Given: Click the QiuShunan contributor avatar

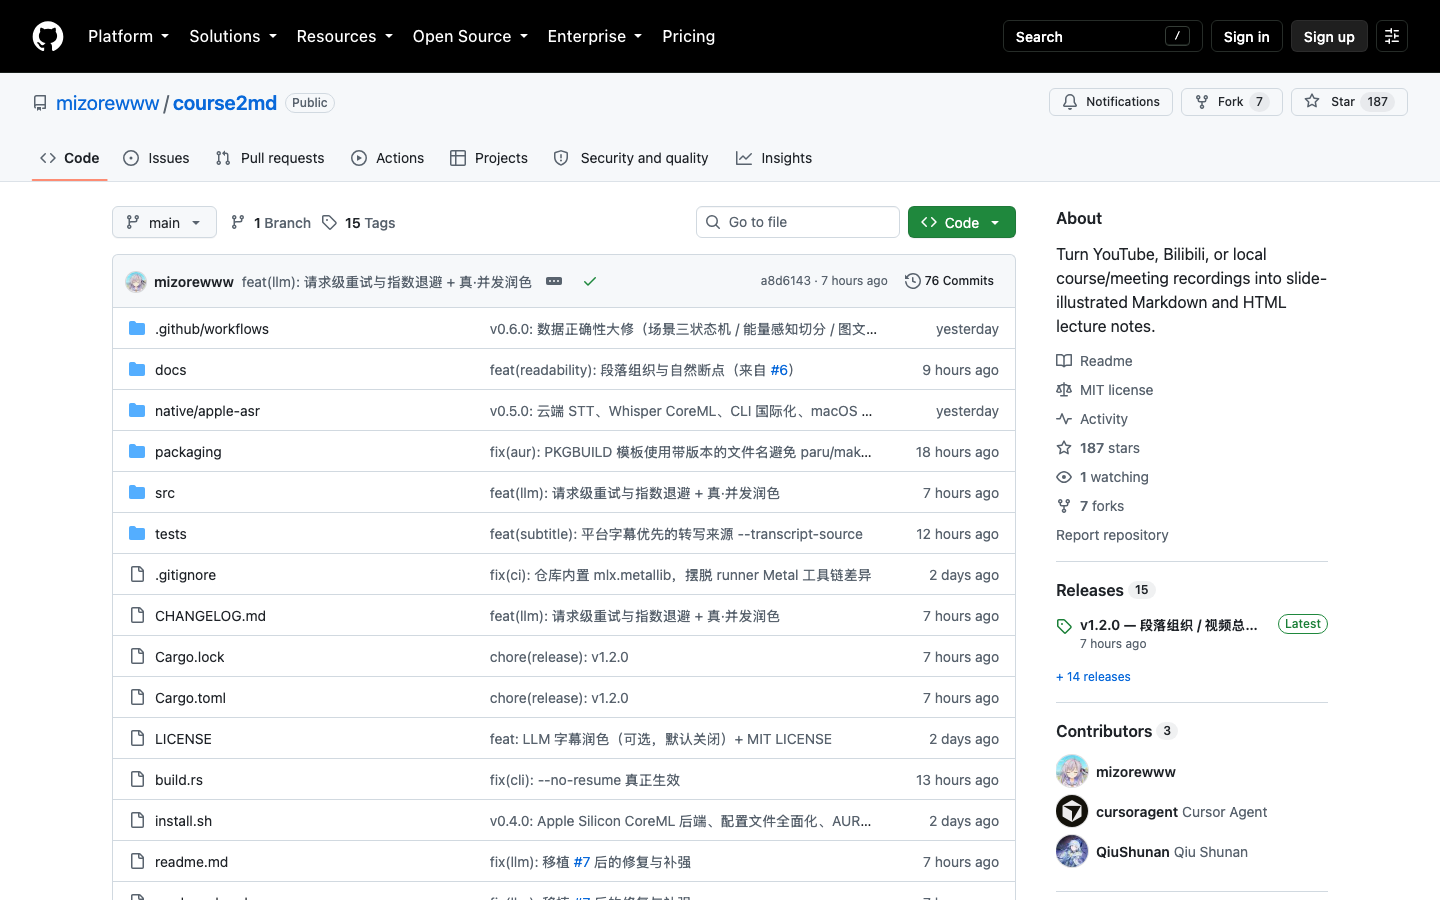Looking at the screenshot, I should [1072, 851].
